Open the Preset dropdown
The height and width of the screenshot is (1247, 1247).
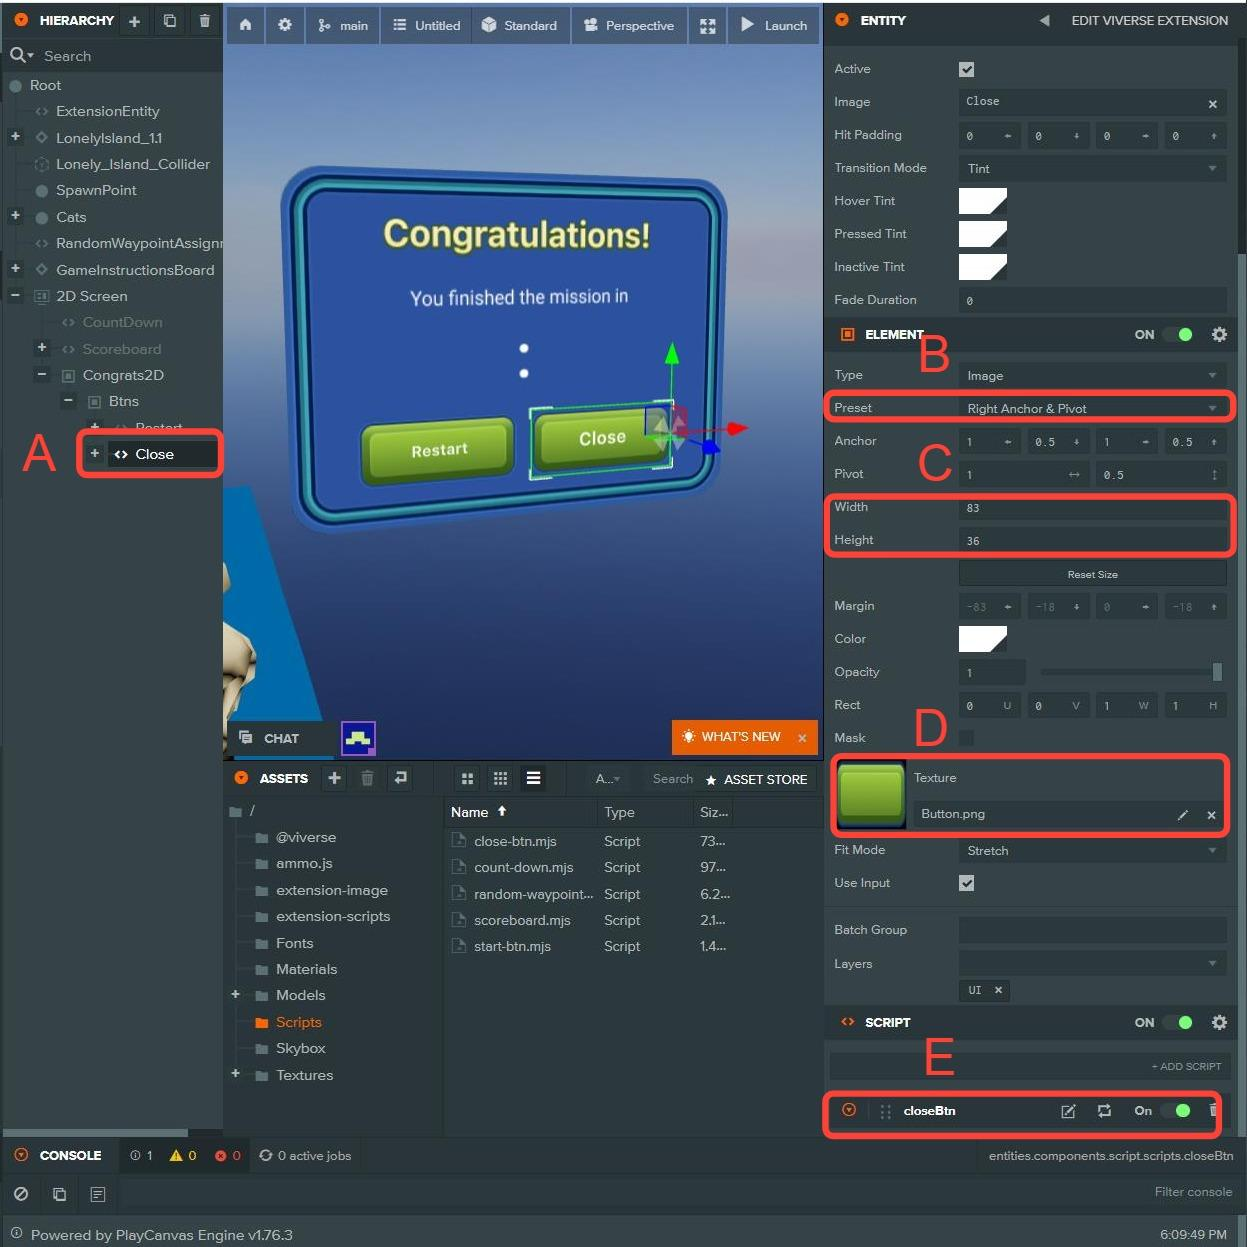[x=1092, y=408]
